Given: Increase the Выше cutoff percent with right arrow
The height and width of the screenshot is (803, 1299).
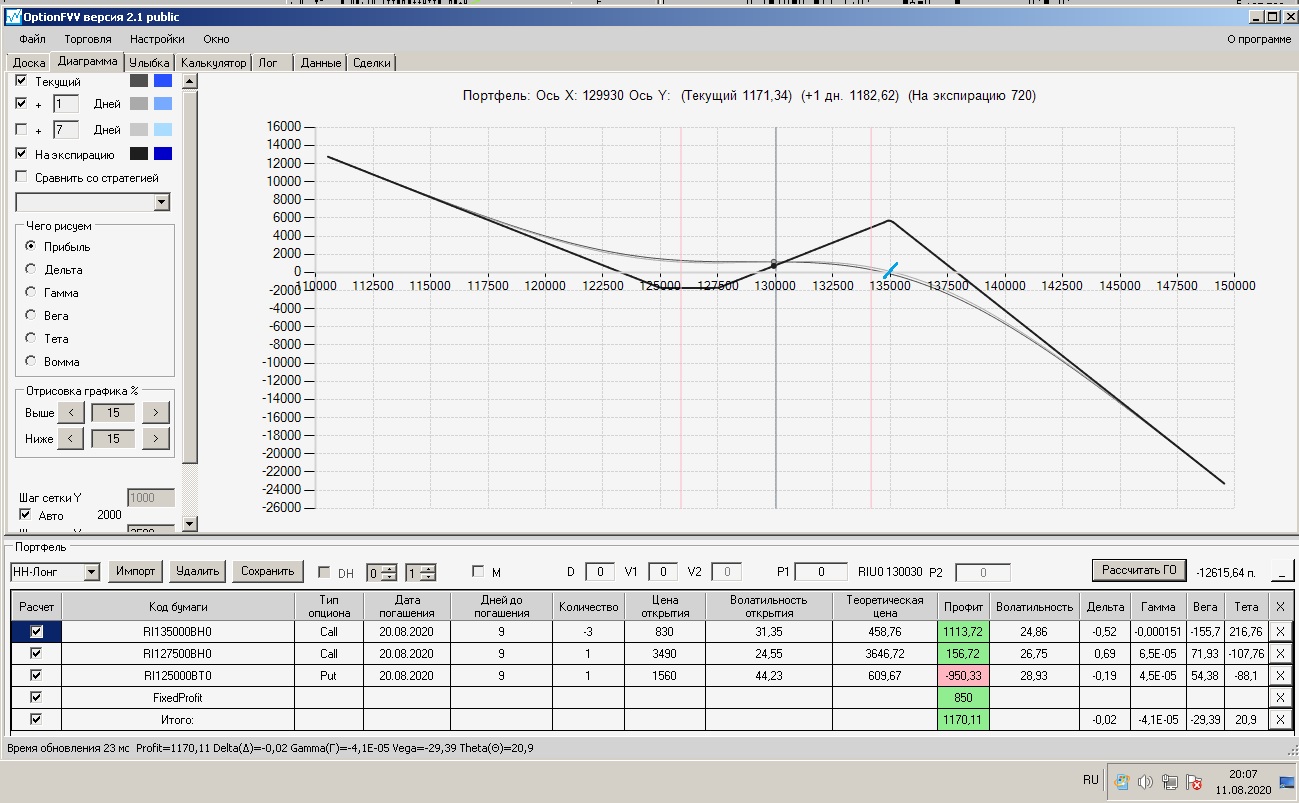Looking at the screenshot, I should tap(156, 413).
